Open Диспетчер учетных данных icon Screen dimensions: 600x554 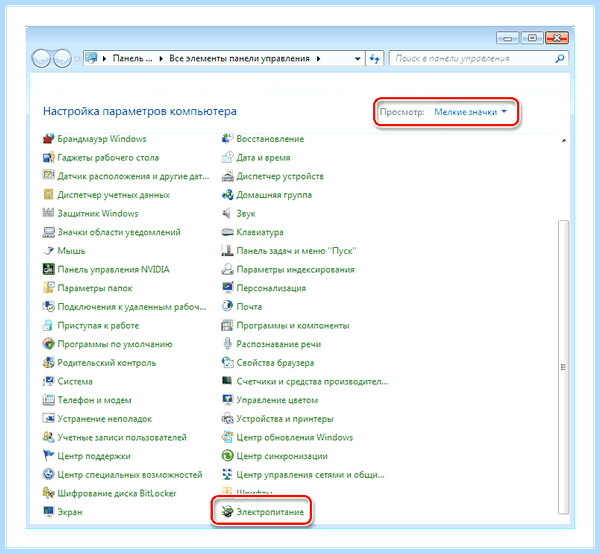[x=48, y=195]
